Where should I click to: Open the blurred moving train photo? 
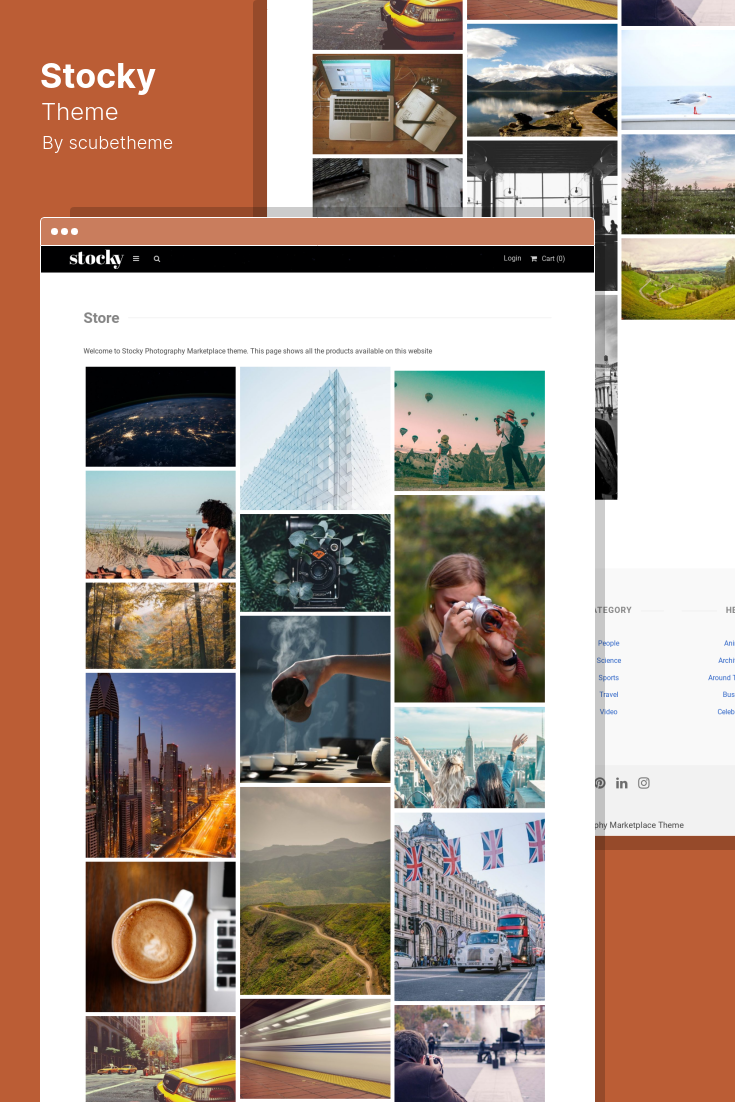(315, 1049)
